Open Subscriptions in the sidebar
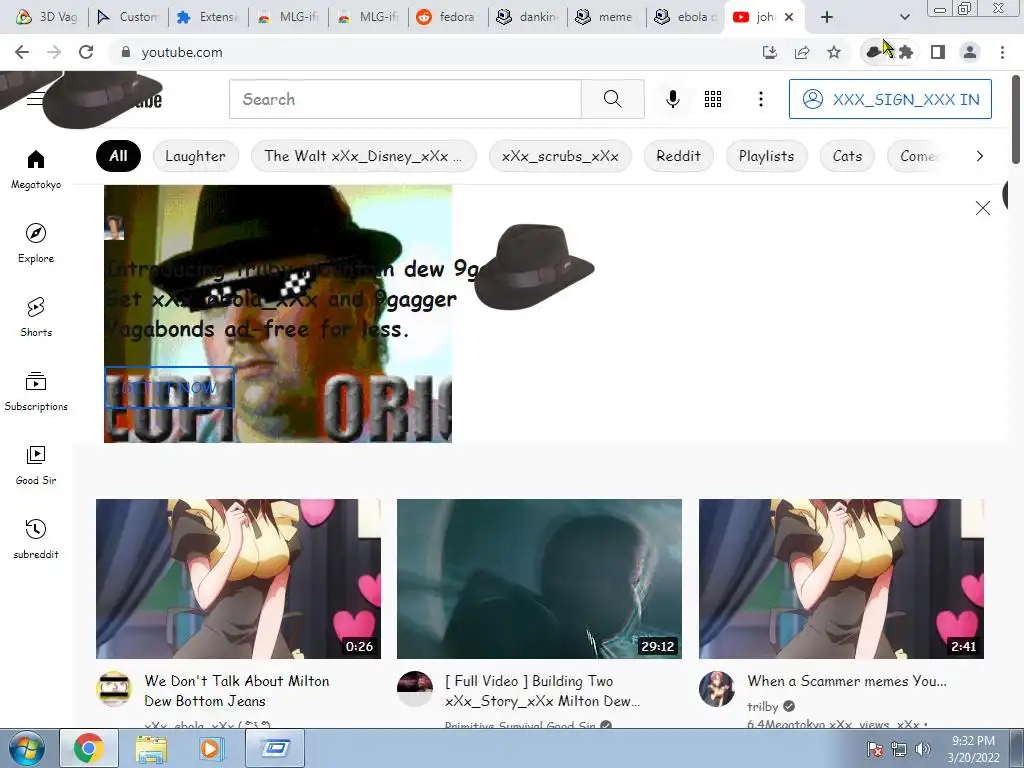Image resolution: width=1024 pixels, height=768 pixels. pyautogui.click(x=36, y=391)
